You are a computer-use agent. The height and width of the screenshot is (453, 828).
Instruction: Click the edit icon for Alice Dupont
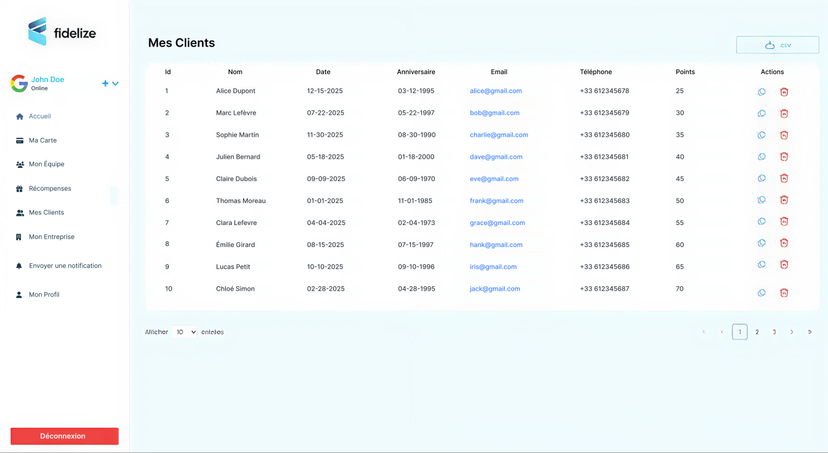(x=761, y=92)
